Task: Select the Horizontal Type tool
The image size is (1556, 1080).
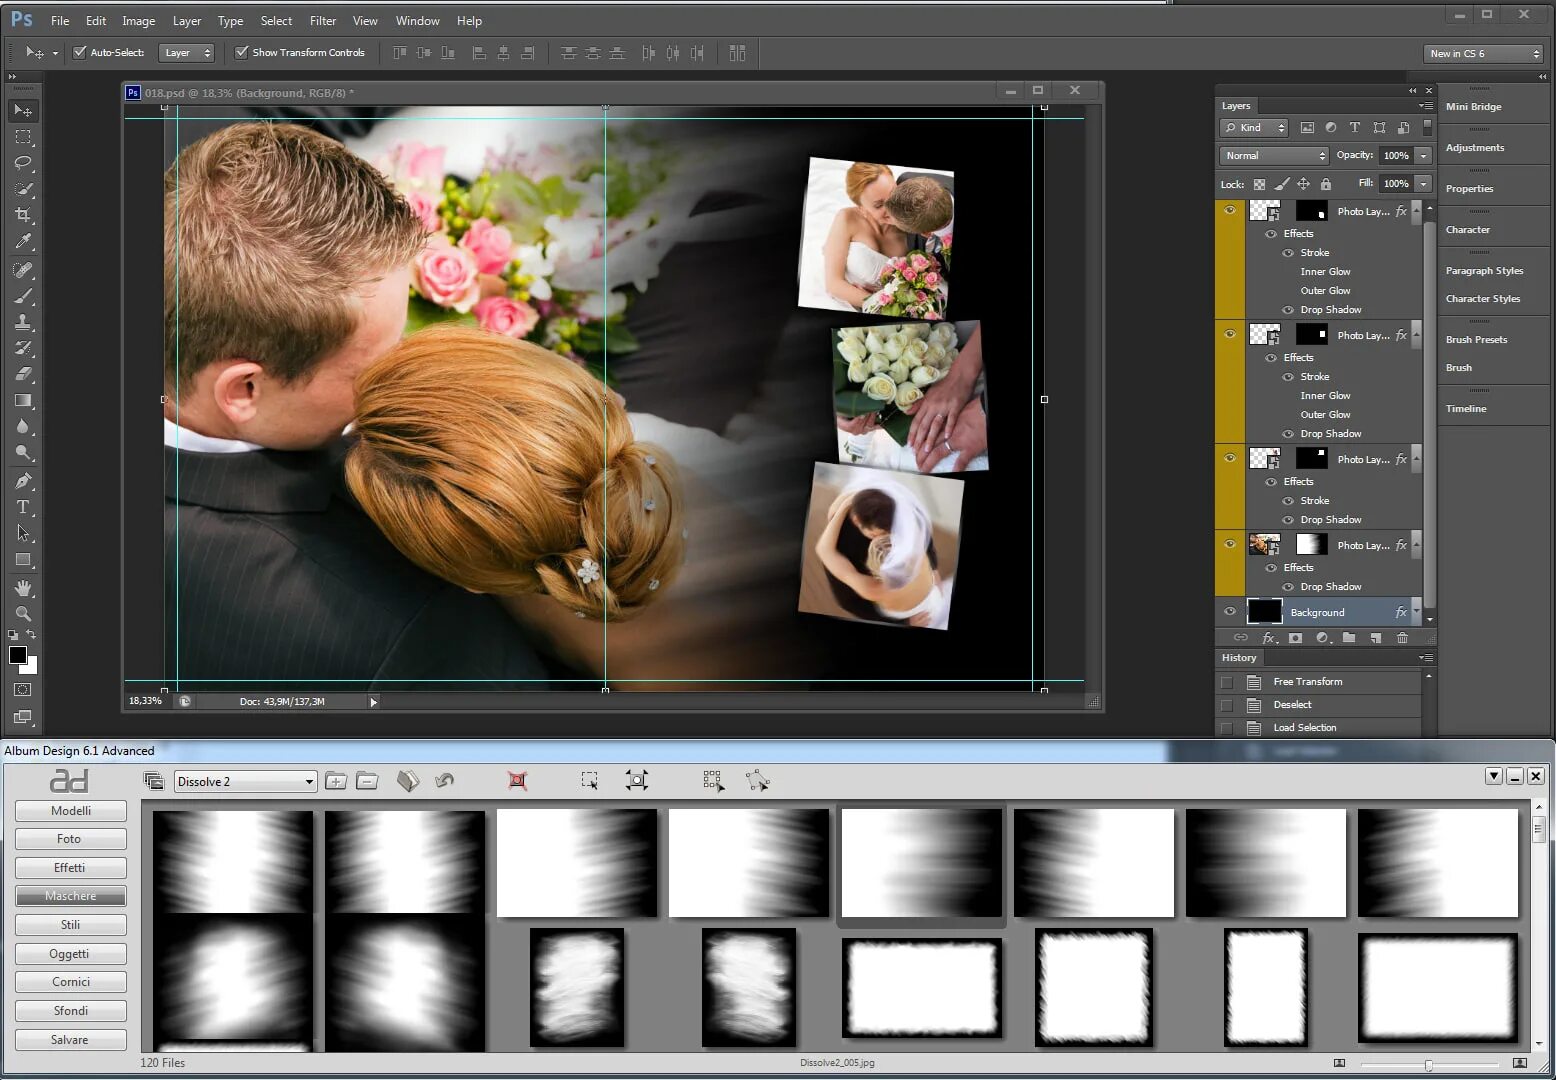Action: pos(23,507)
